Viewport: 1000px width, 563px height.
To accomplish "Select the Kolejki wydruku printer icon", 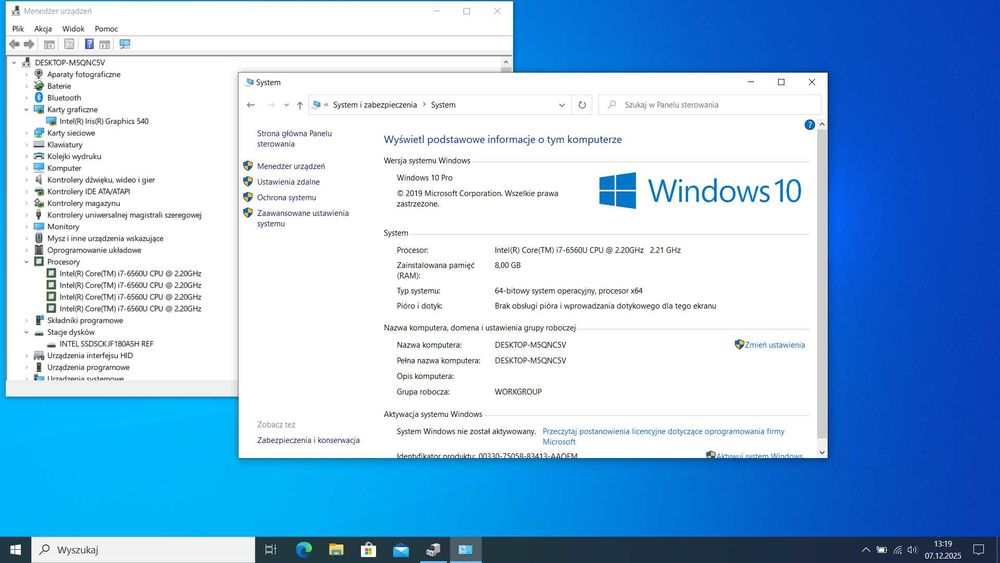I will click(39, 156).
